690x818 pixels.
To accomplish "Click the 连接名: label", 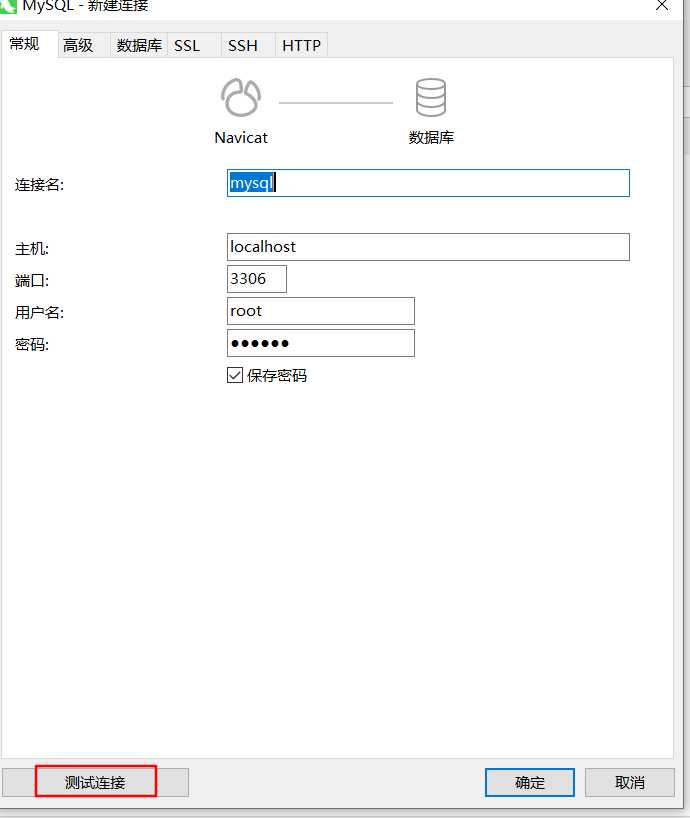I will pos(40,185).
